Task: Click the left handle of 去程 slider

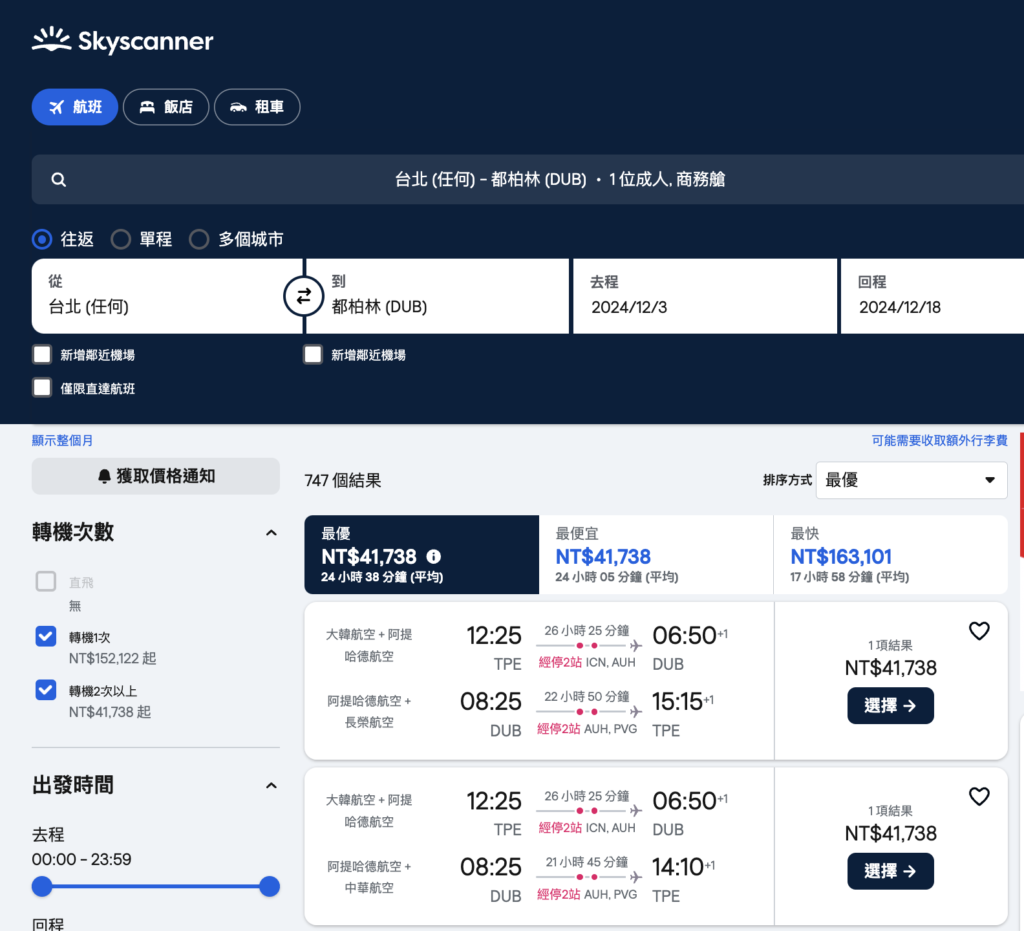Action: click(42, 887)
